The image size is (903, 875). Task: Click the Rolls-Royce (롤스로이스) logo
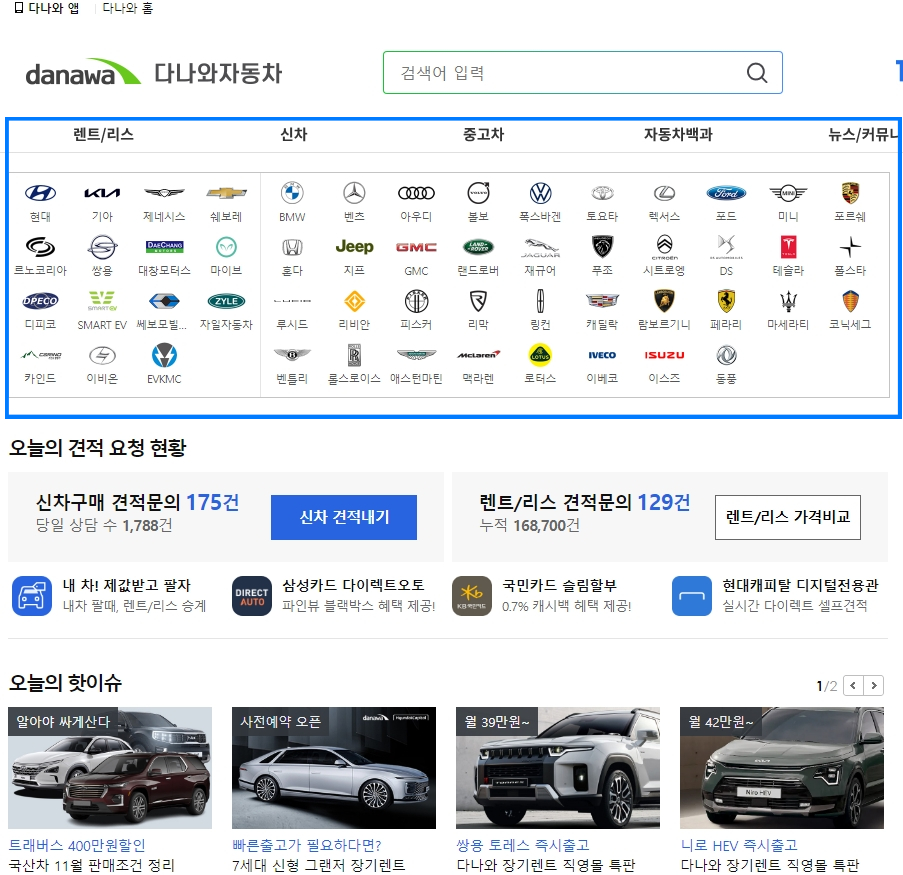[x=354, y=355]
